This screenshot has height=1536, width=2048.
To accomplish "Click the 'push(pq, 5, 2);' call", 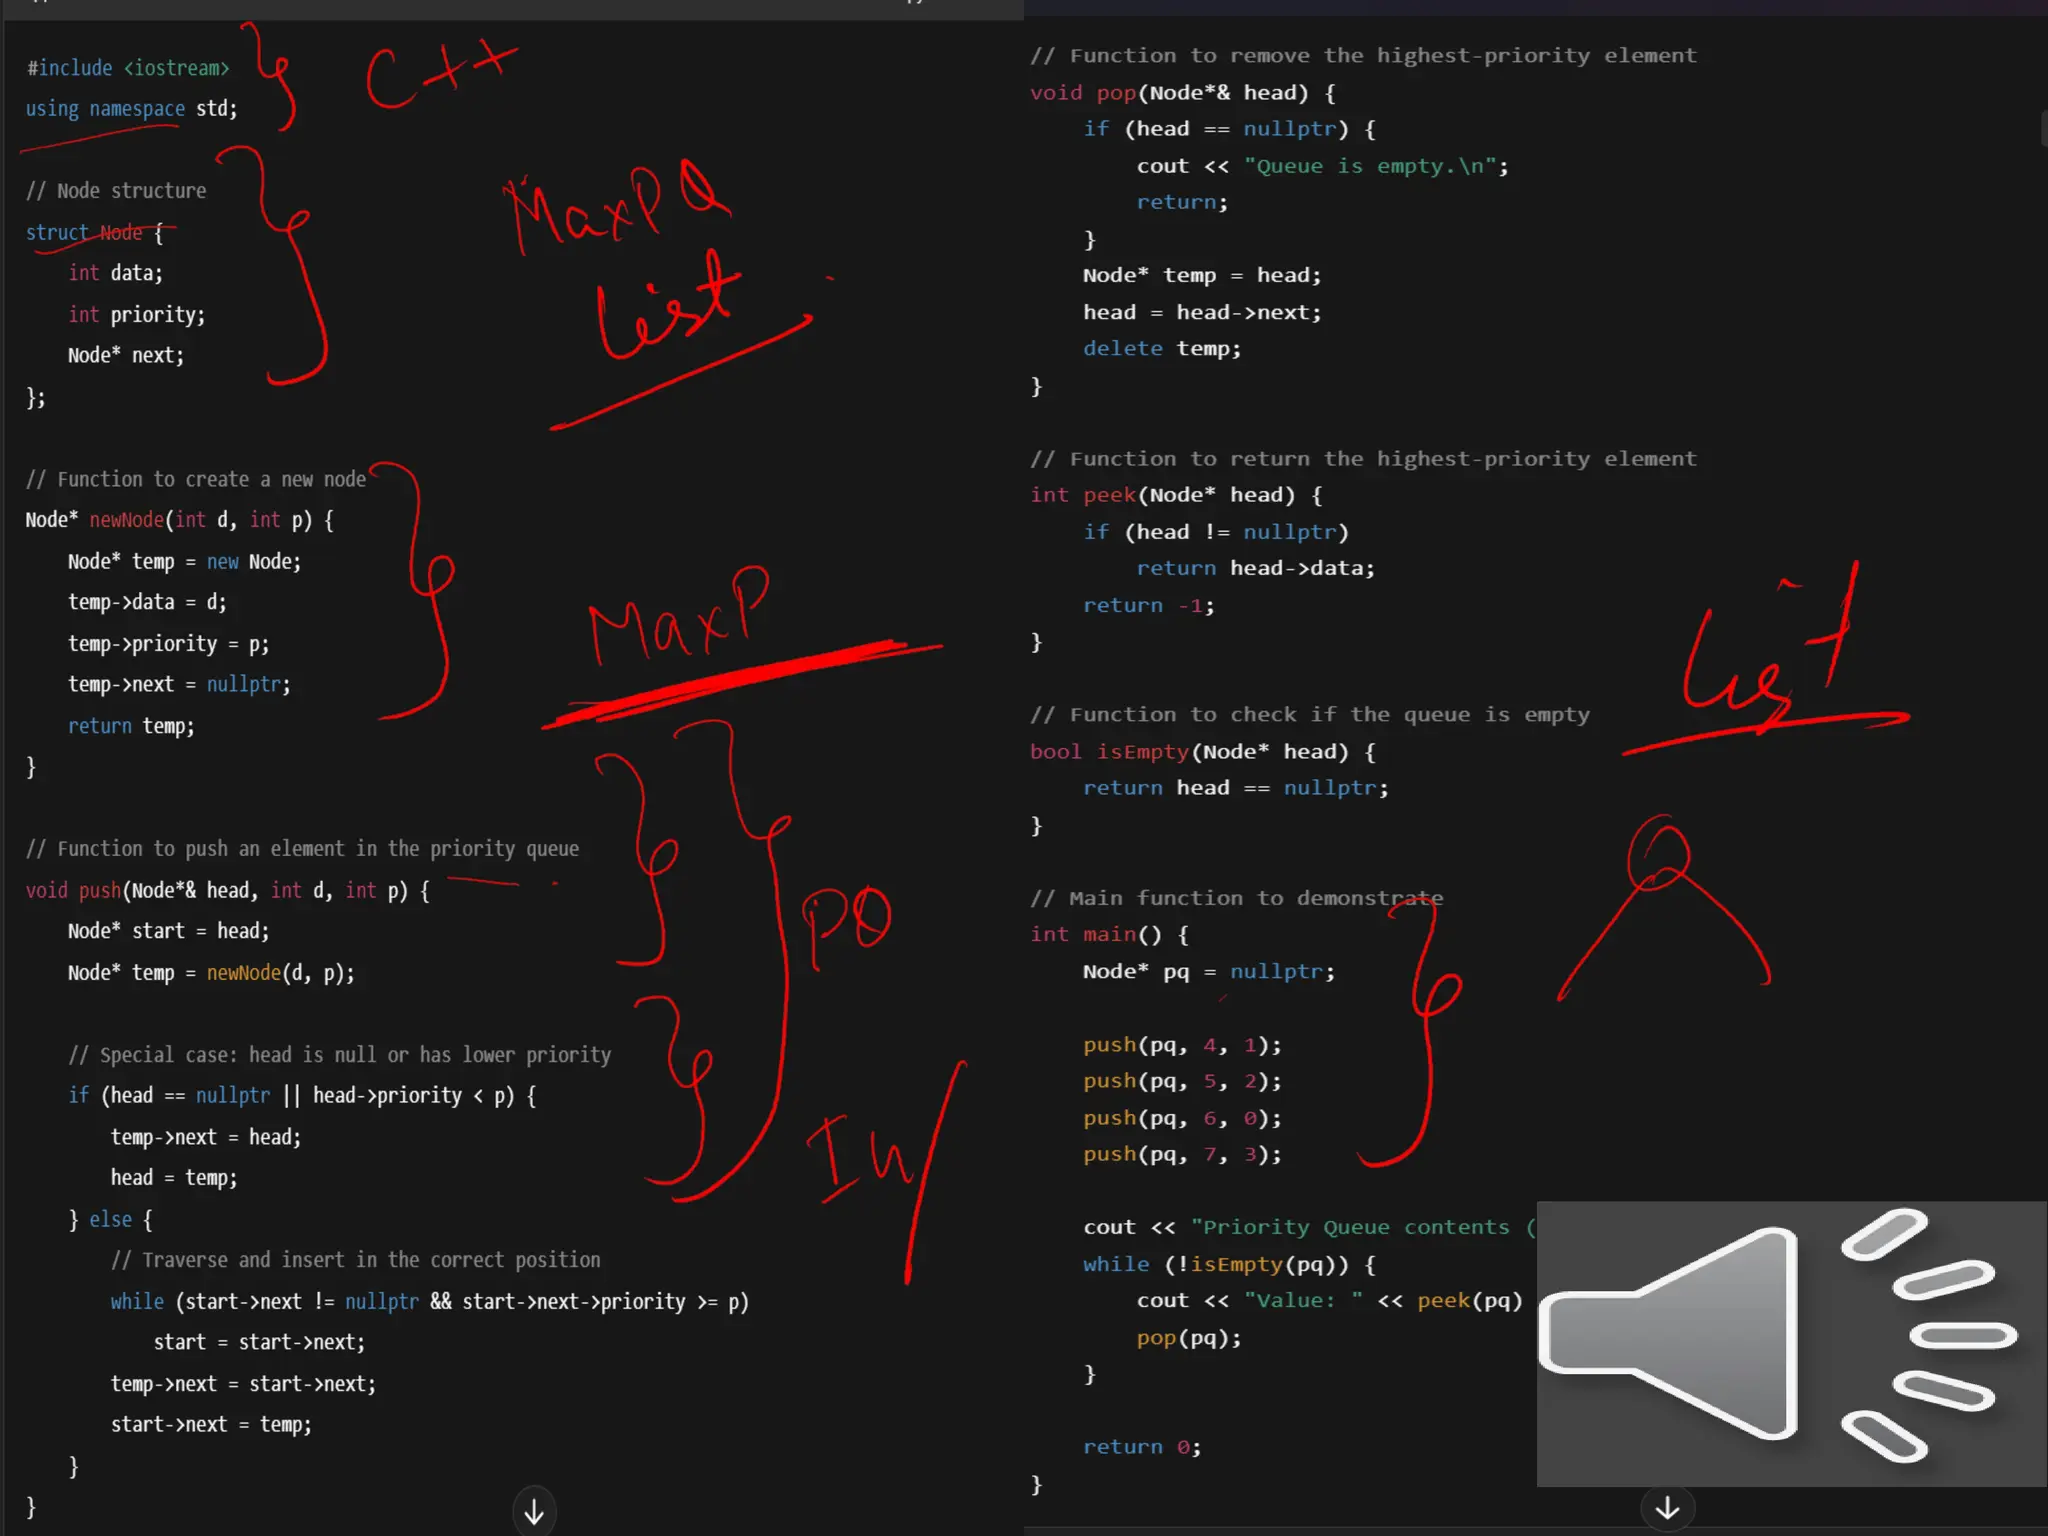I will [1183, 1081].
